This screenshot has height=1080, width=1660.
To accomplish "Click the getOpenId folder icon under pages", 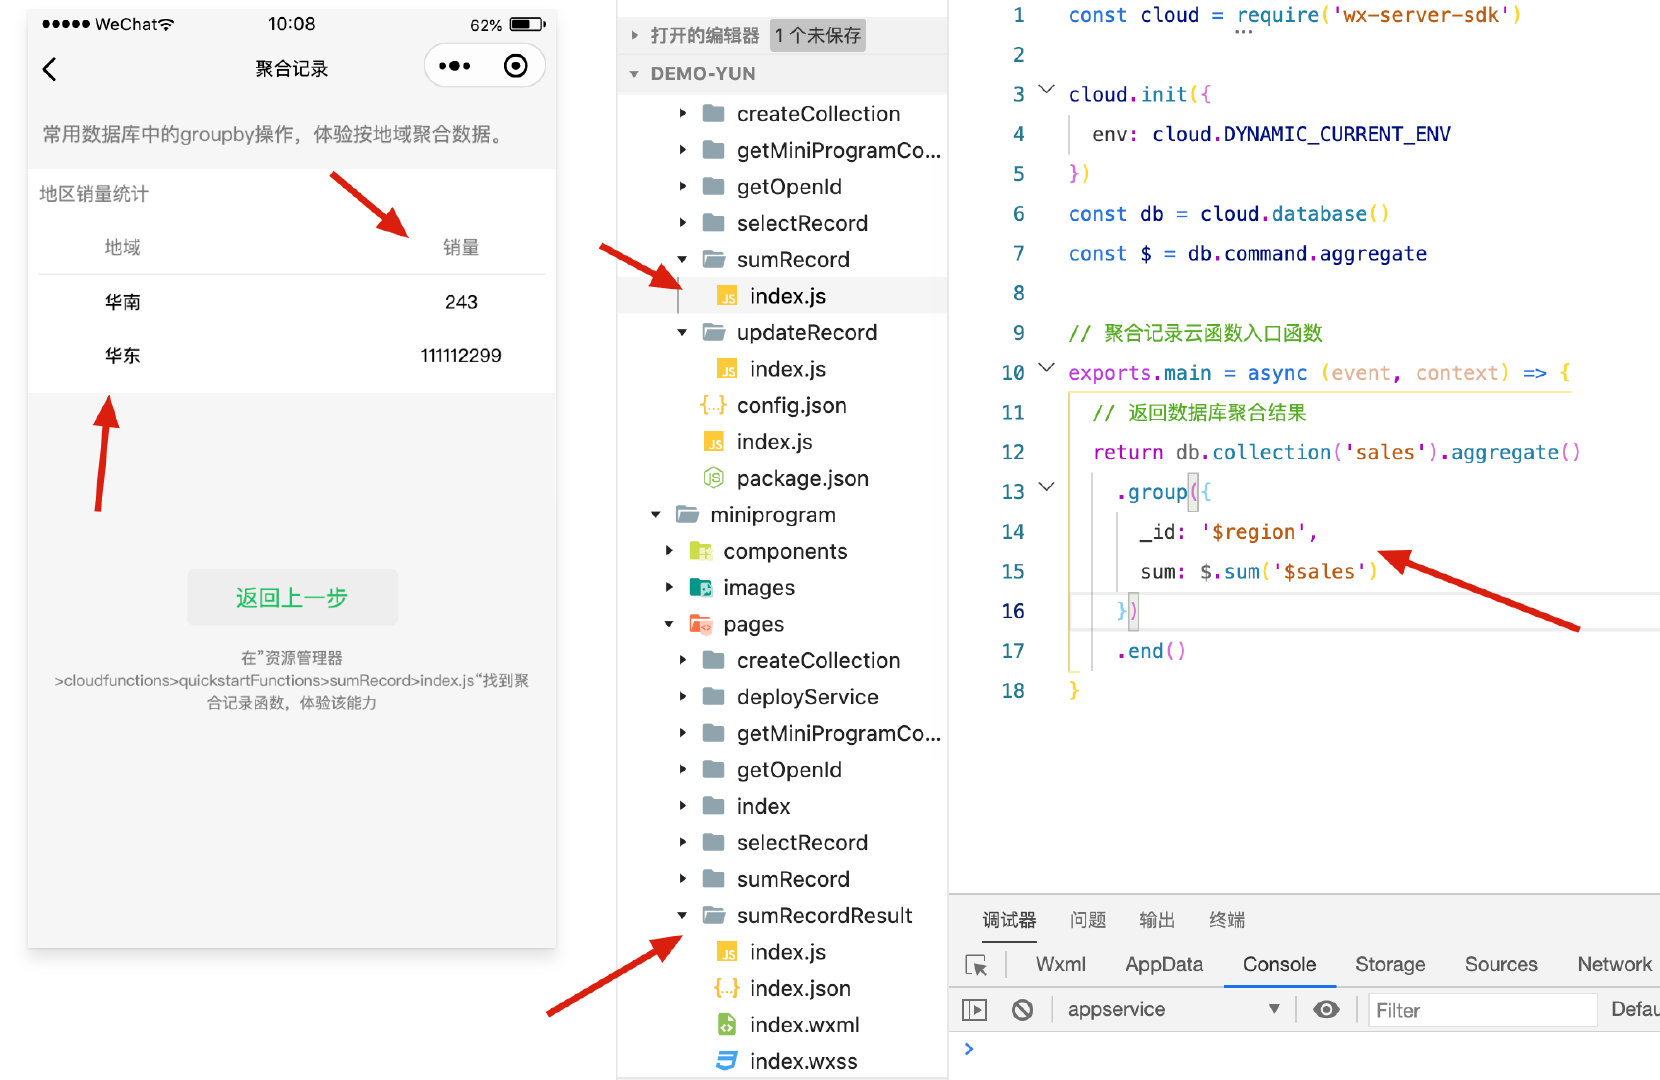I will (x=713, y=769).
